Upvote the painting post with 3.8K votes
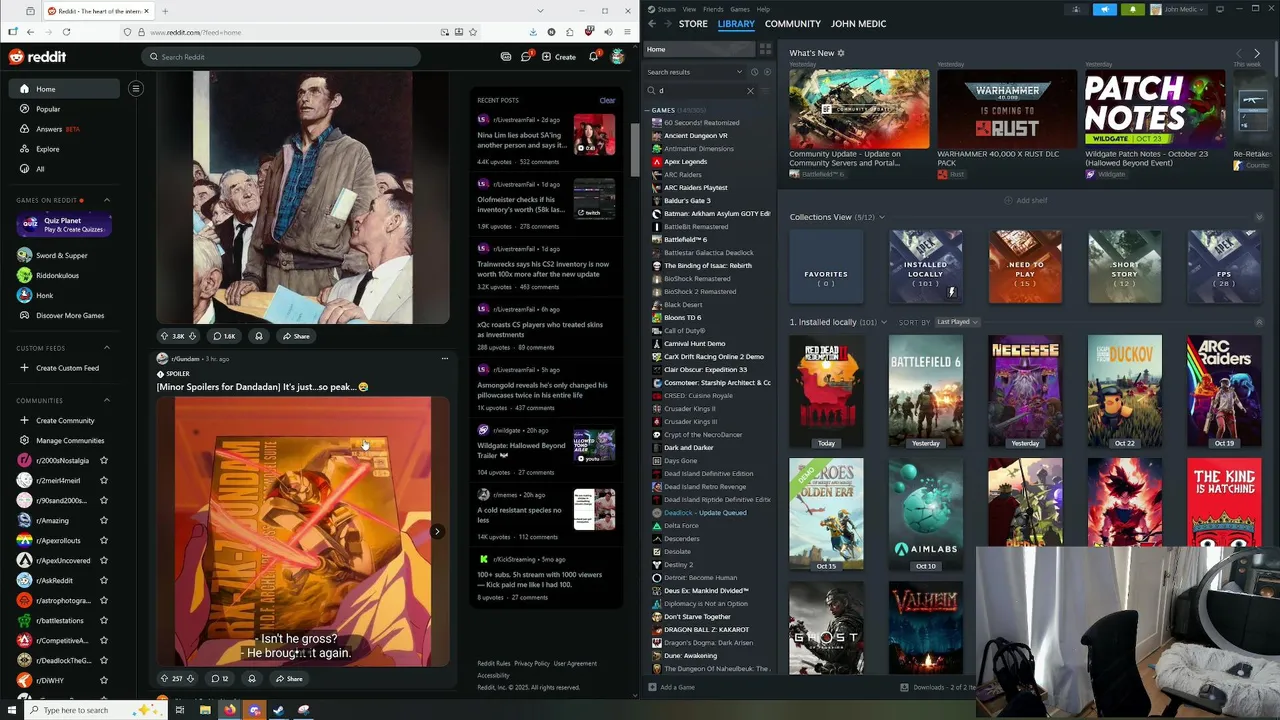The height and width of the screenshot is (720, 1280). 165,336
